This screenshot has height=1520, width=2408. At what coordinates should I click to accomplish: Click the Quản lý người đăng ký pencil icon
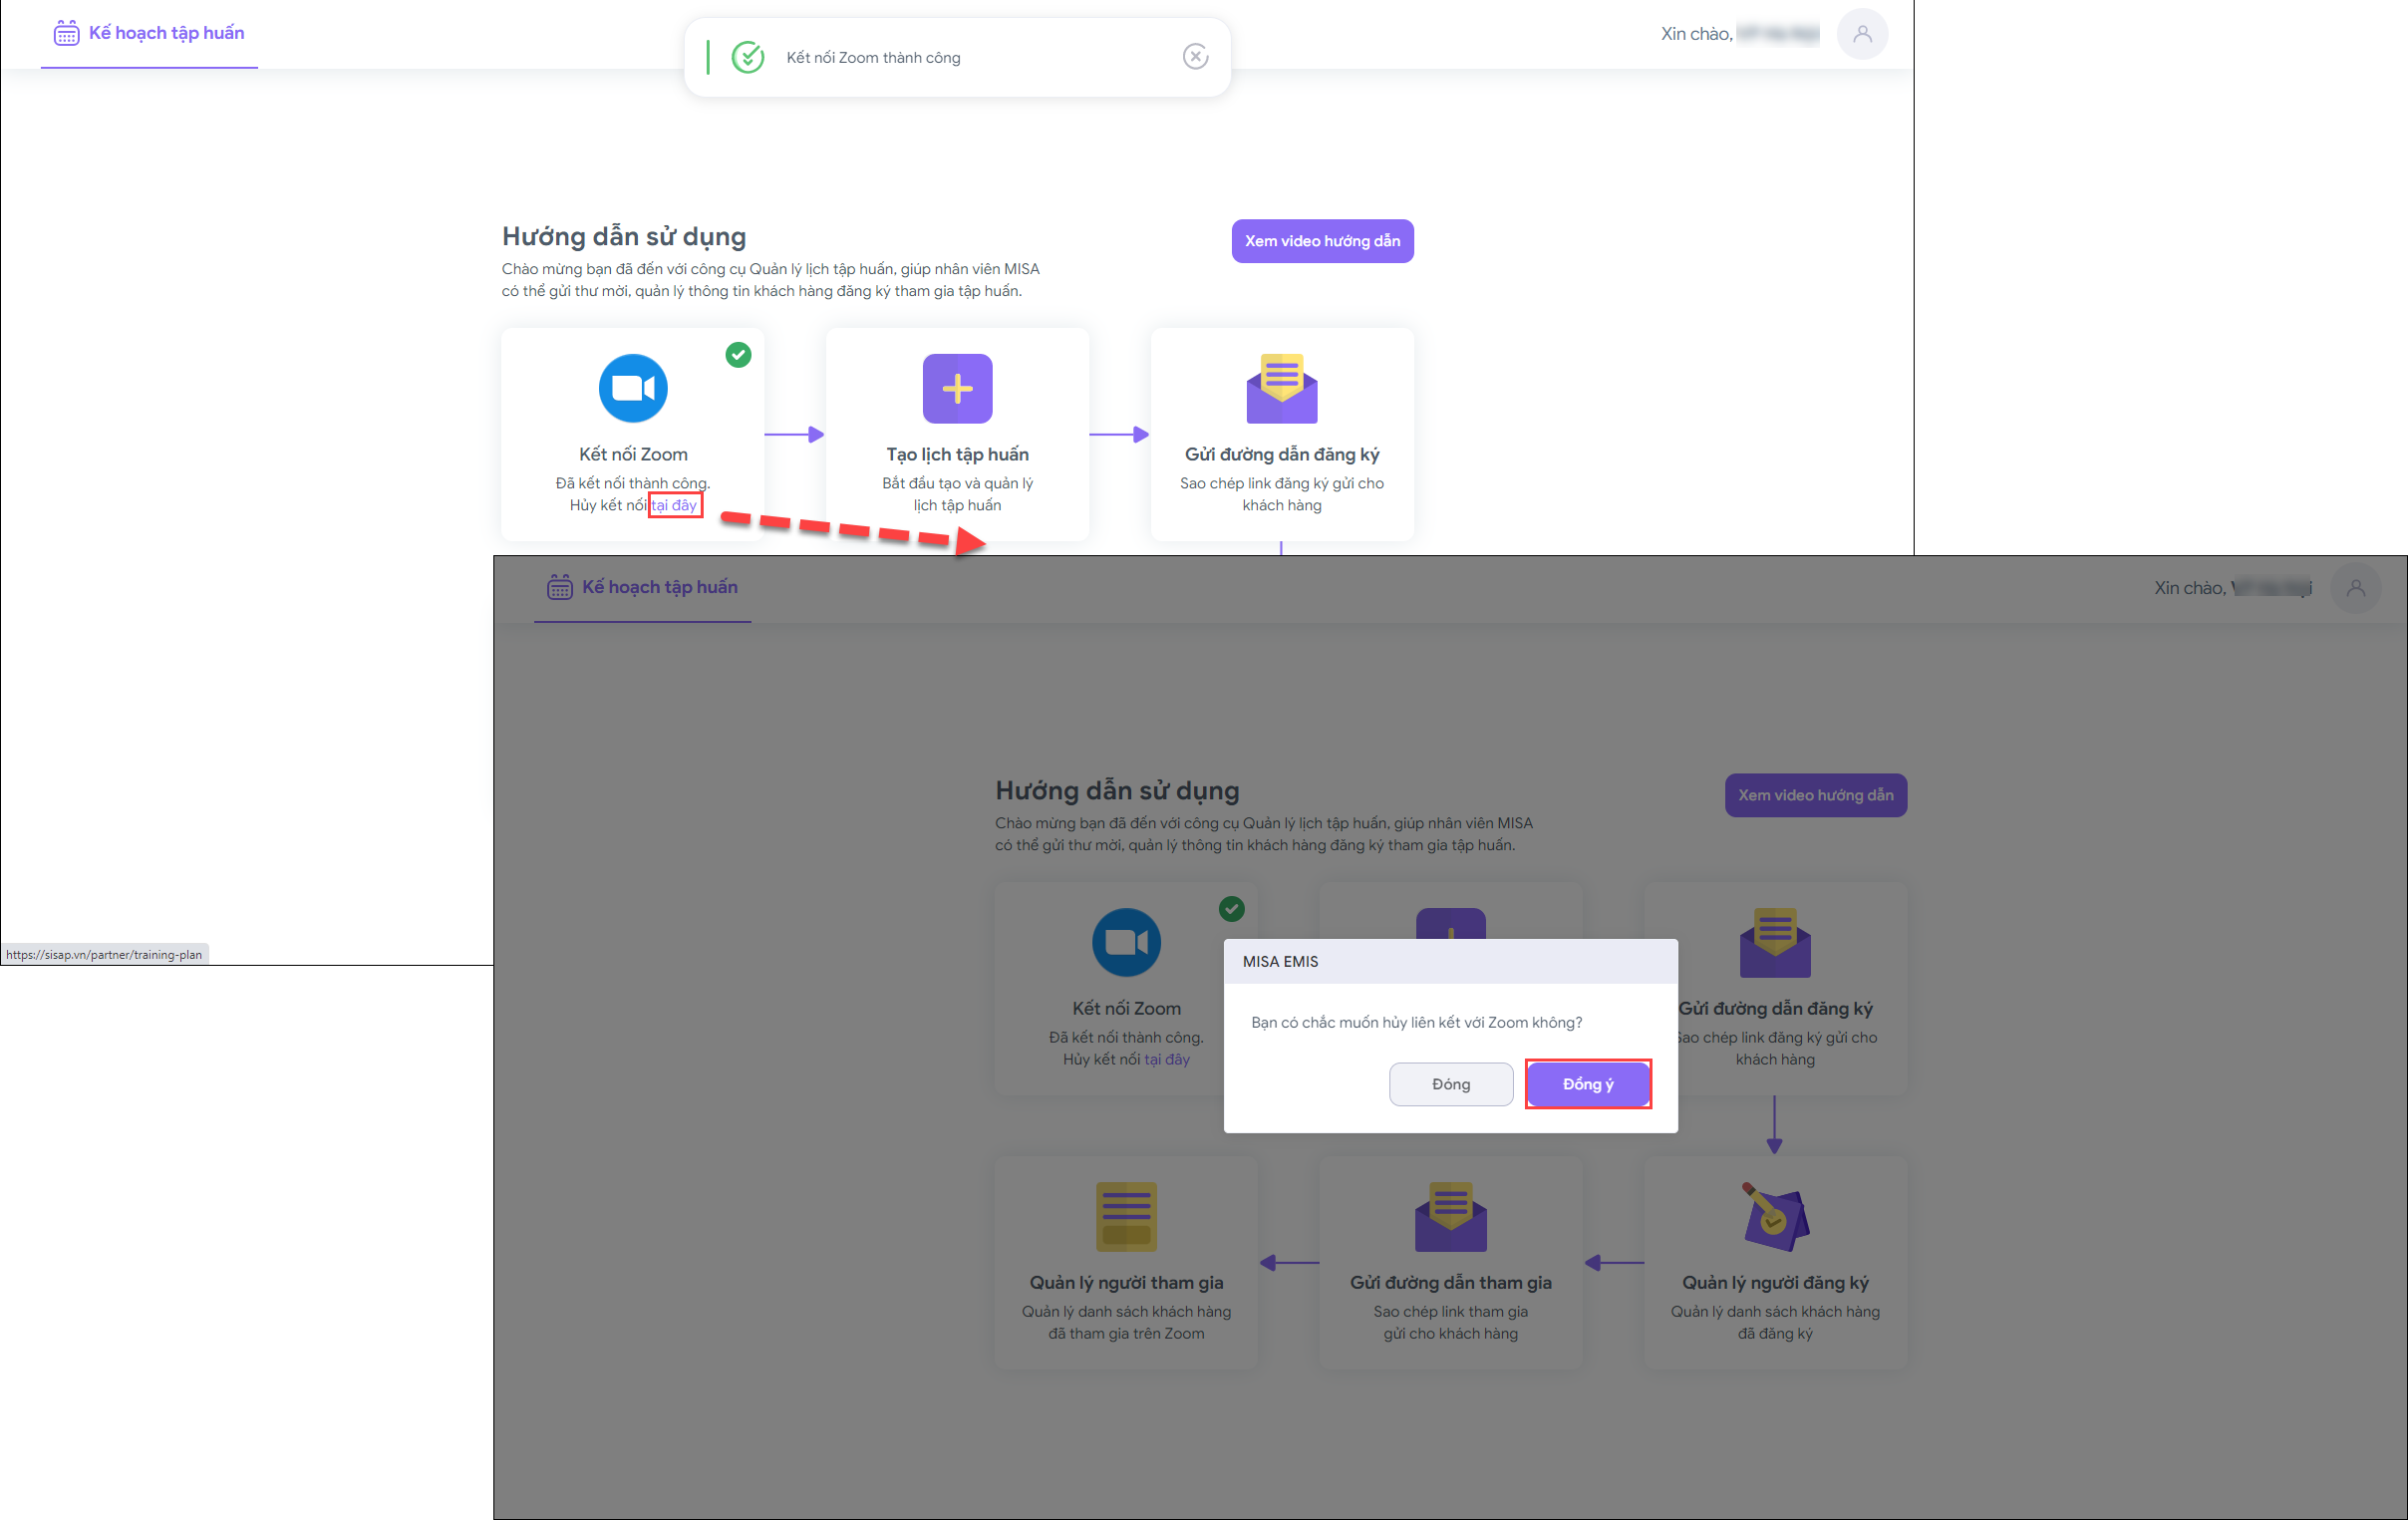click(x=1774, y=1216)
